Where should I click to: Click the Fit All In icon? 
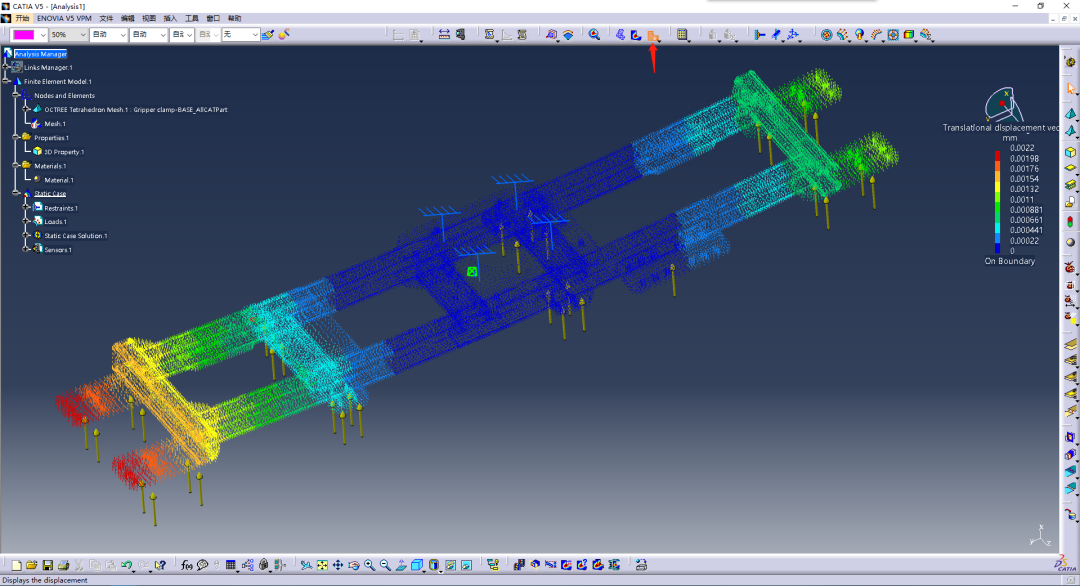point(321,565)
